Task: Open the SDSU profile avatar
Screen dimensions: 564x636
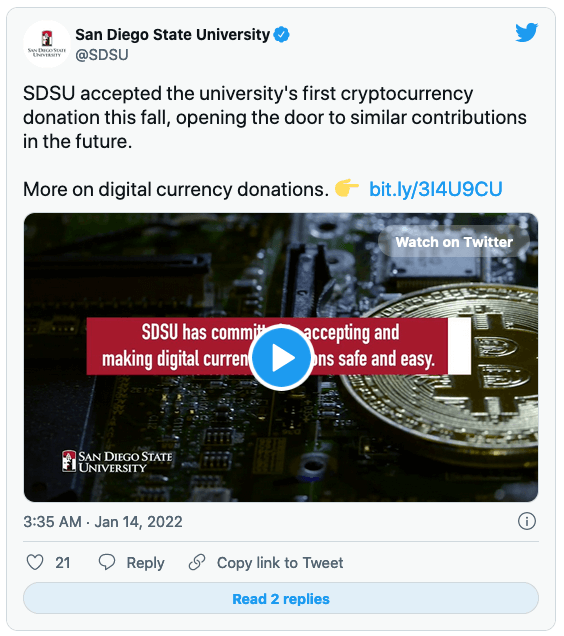Action: (x=47, y=44)
